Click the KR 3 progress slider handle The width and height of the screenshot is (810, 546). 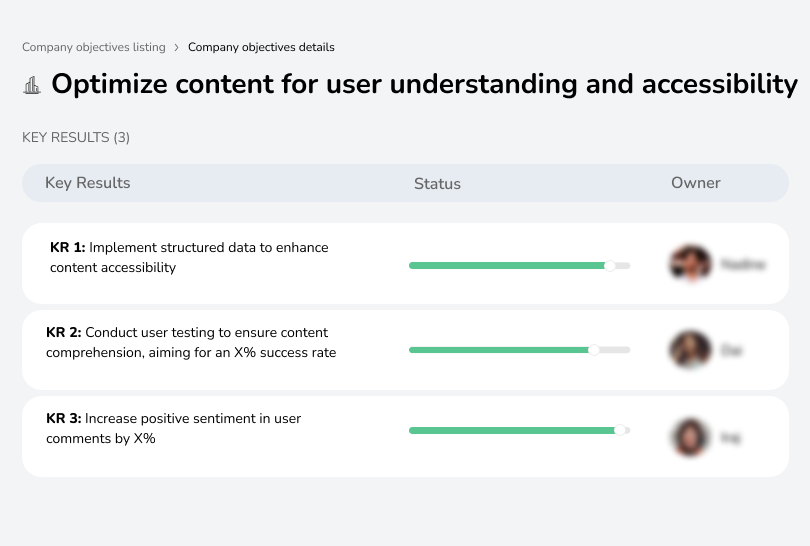(x=619, y=430)
